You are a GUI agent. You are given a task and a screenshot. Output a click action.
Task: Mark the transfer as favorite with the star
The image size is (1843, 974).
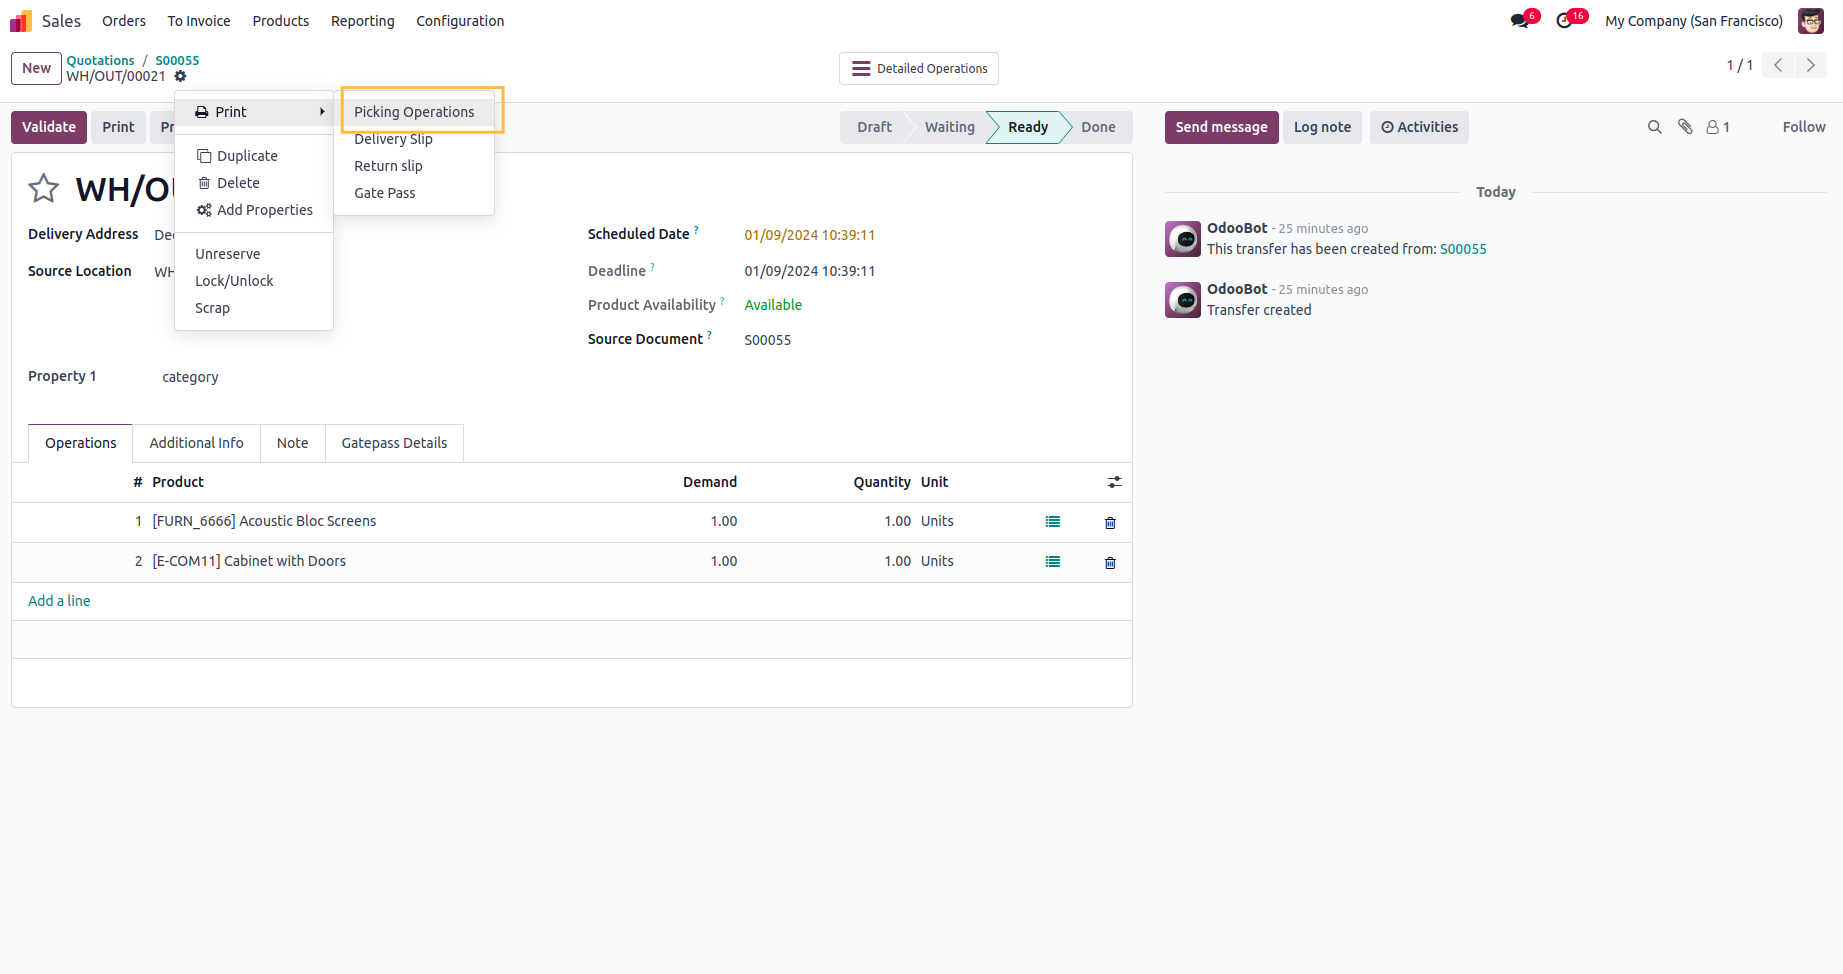click(x=44, y=188)
